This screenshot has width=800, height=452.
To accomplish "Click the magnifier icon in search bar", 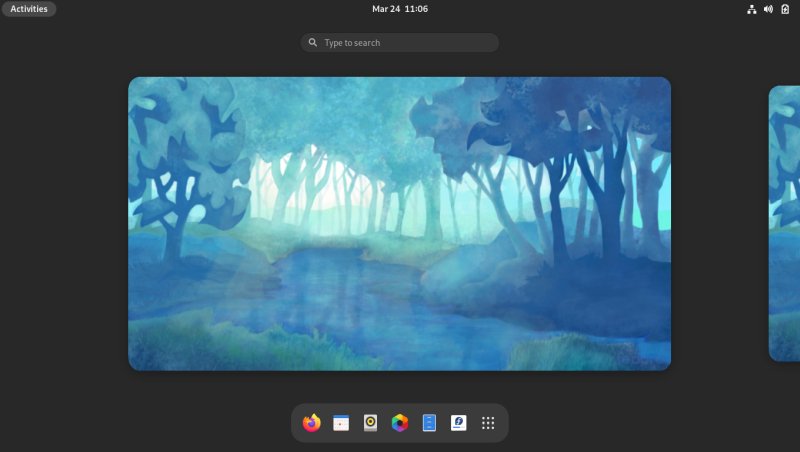I will [313, 43].
